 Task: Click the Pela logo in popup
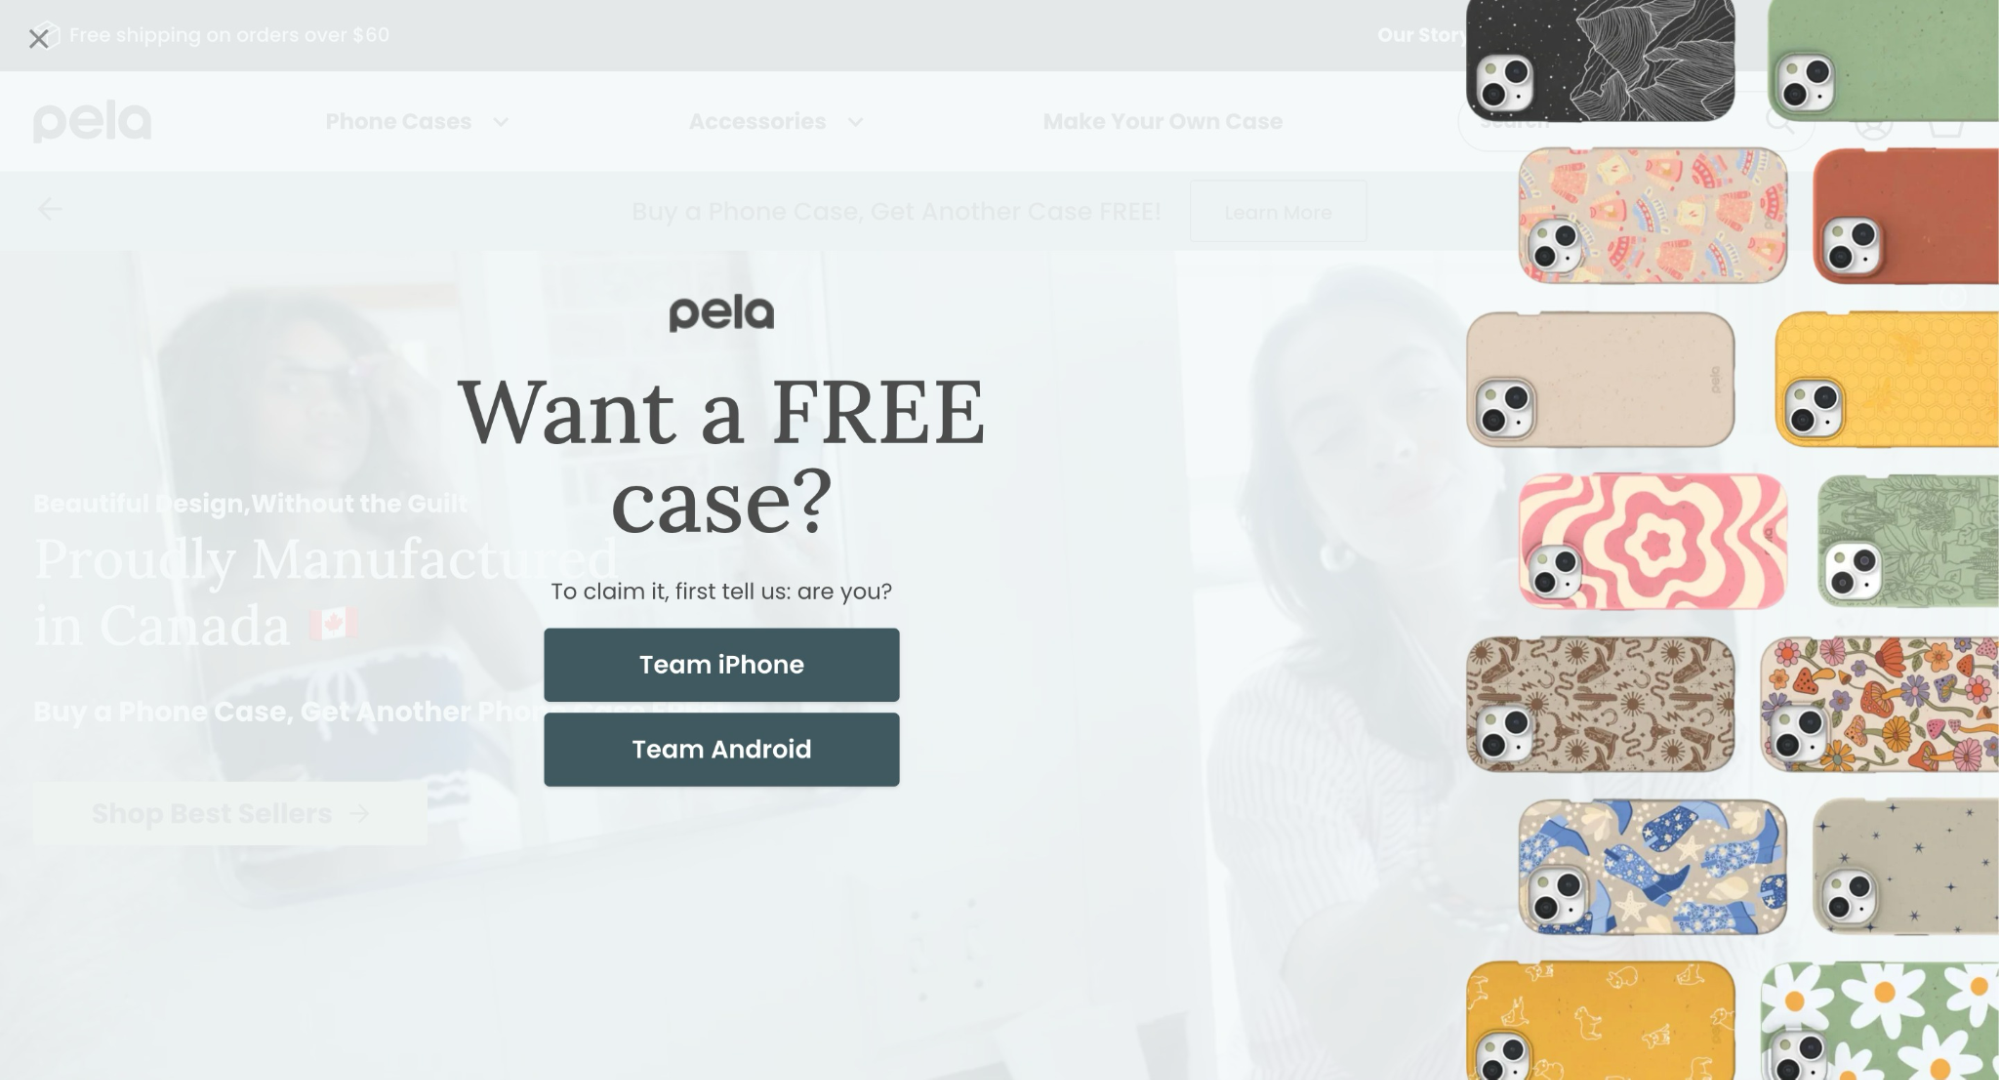coord(721,313)
